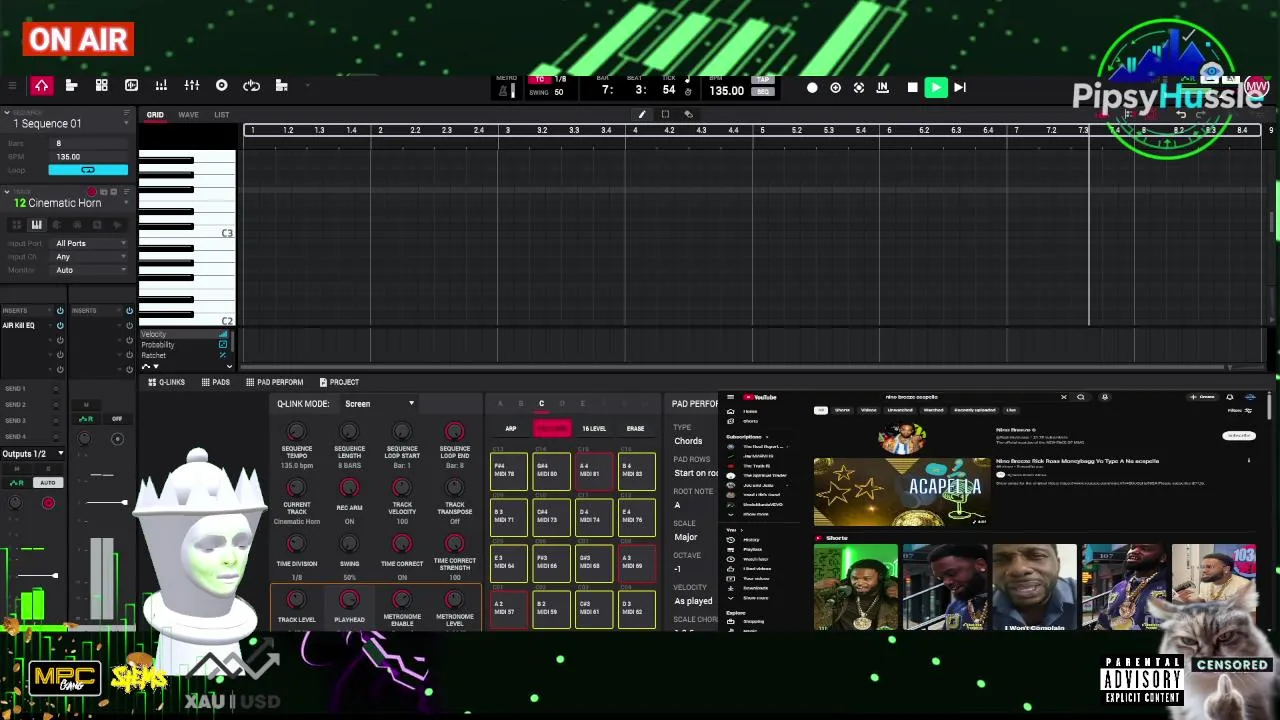
Task: Click the ACAPELLA video thumbnail in YouTube
Action: click(902, 492)
